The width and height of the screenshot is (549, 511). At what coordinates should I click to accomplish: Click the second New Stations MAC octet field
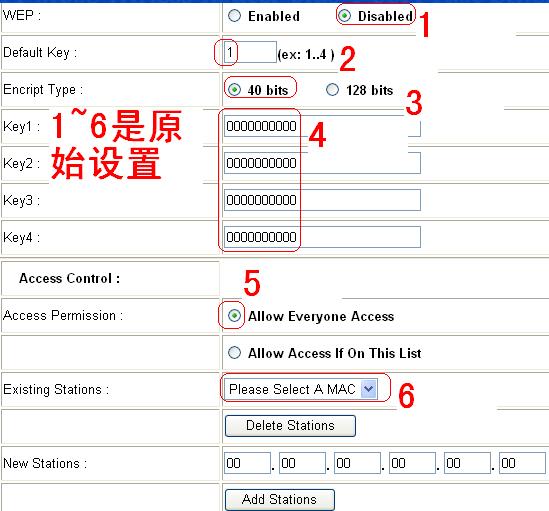point(302,463)
